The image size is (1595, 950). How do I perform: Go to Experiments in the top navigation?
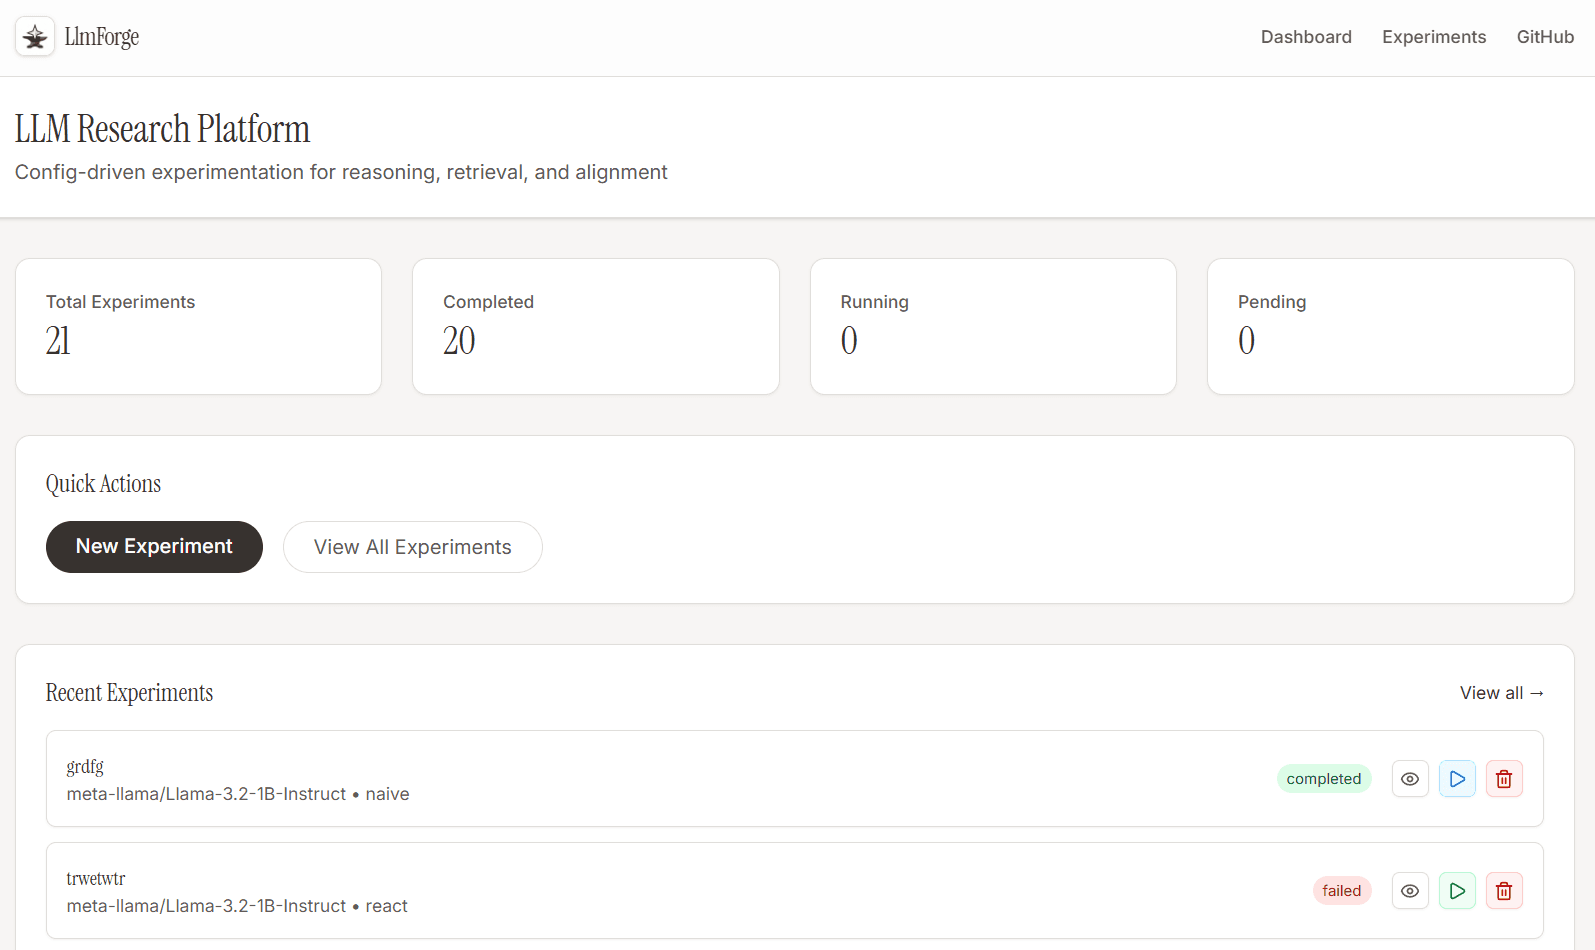[1434, 37]
